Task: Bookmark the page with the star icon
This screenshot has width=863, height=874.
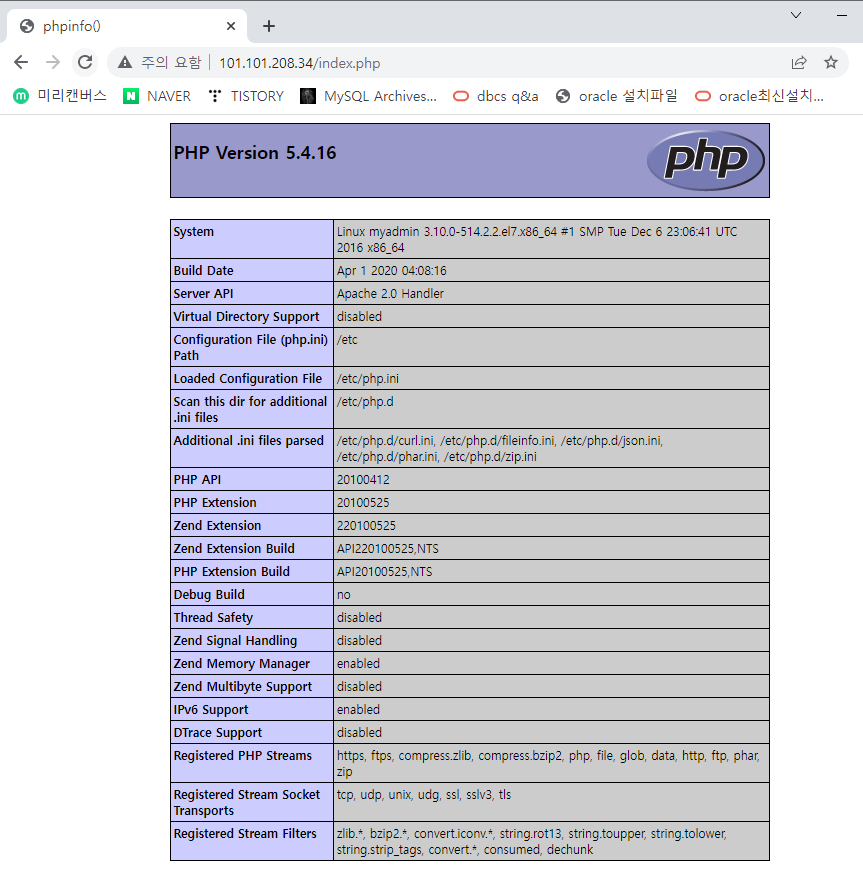Action: click(831, 62)
